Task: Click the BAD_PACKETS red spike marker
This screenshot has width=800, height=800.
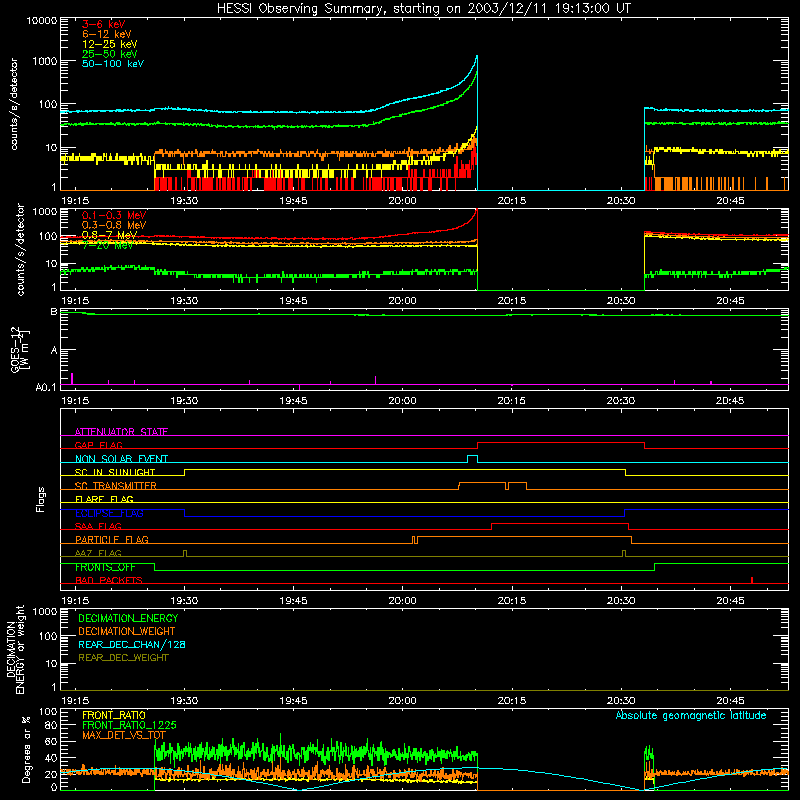Action: [x=752, y=580]
